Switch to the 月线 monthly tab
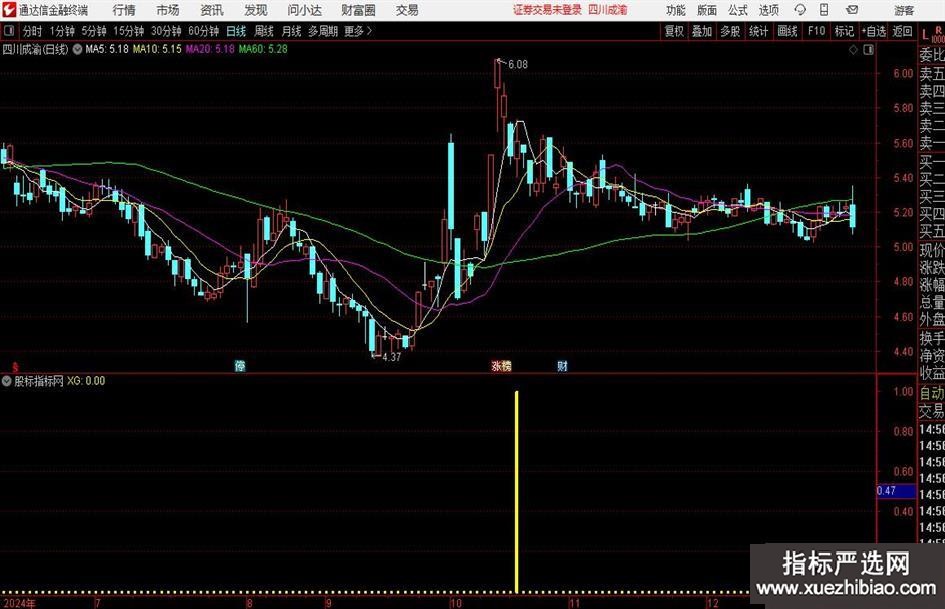 292,31
